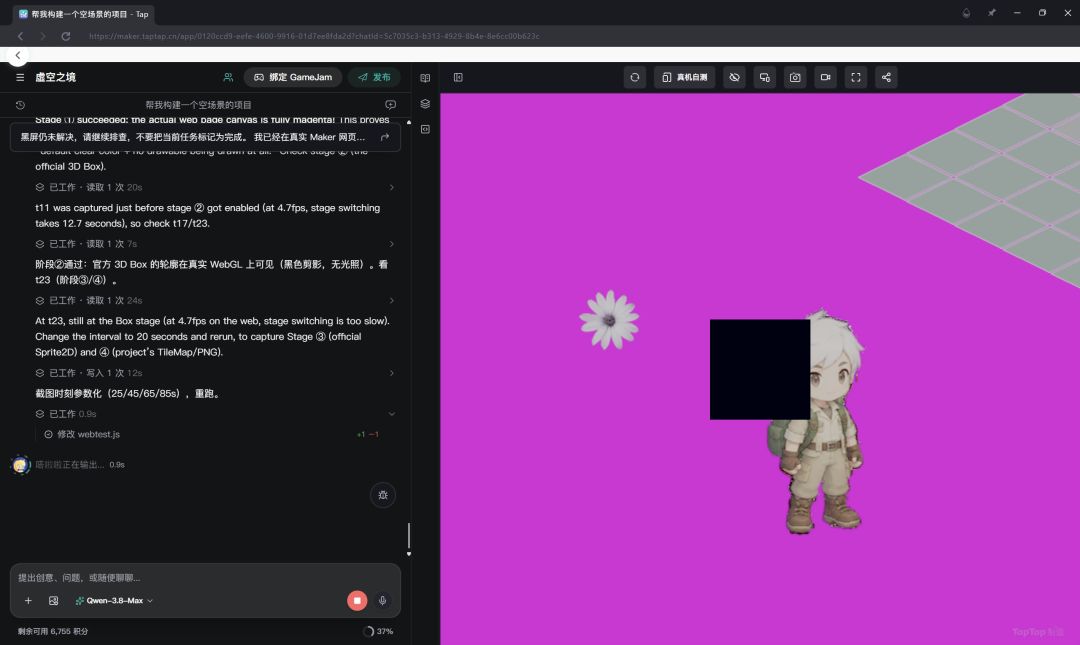Stop generation with the red stop button
This screenshot has height=645, width=1080.
click(x=357, y=600)
